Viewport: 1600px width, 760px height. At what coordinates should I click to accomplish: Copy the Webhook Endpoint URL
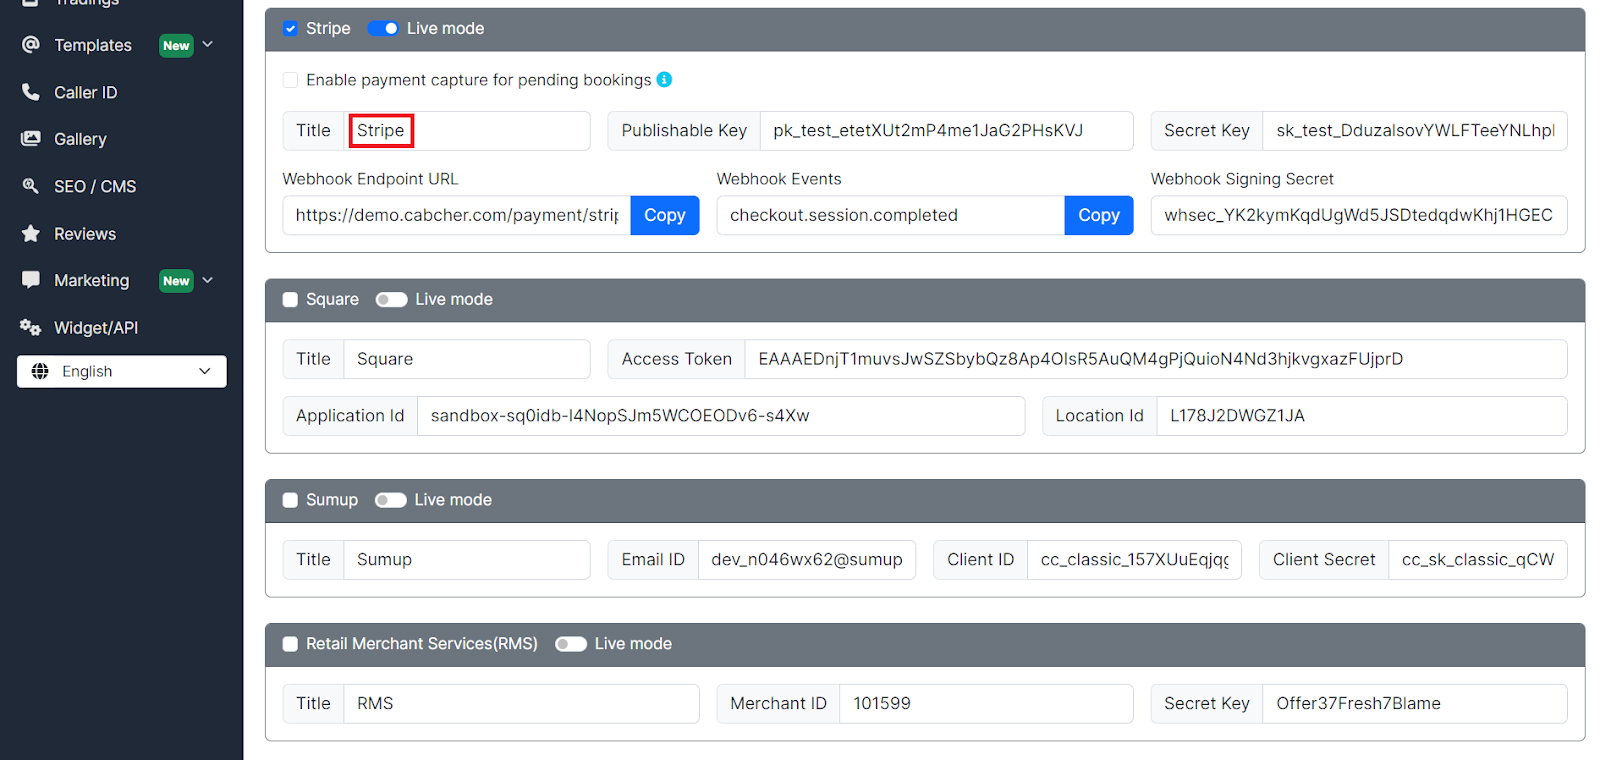point(665,215)
